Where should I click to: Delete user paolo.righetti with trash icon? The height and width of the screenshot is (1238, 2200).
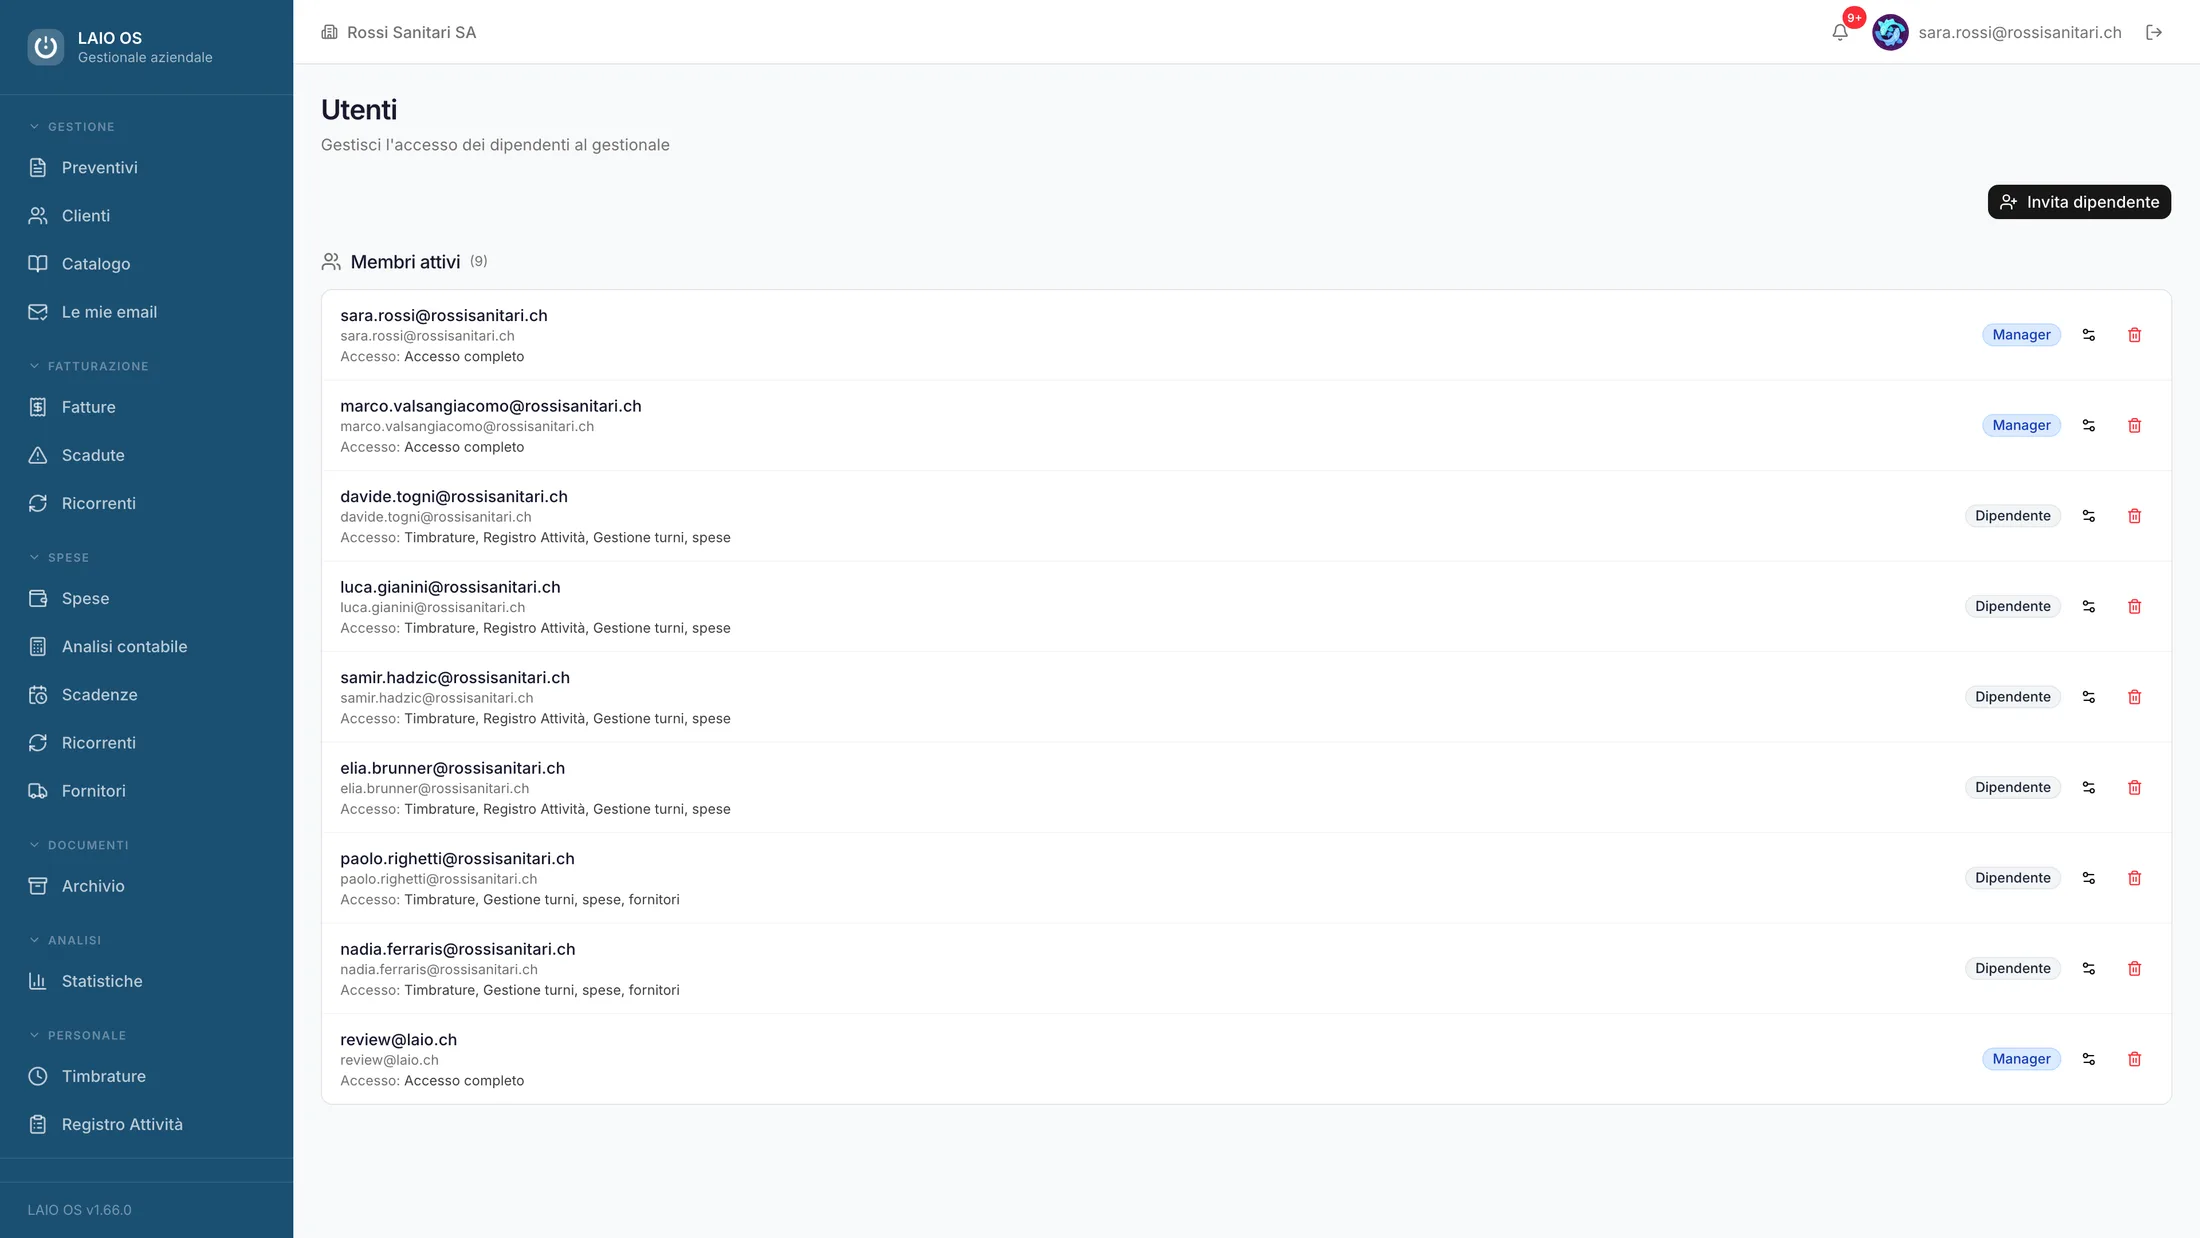point(2134,878)
